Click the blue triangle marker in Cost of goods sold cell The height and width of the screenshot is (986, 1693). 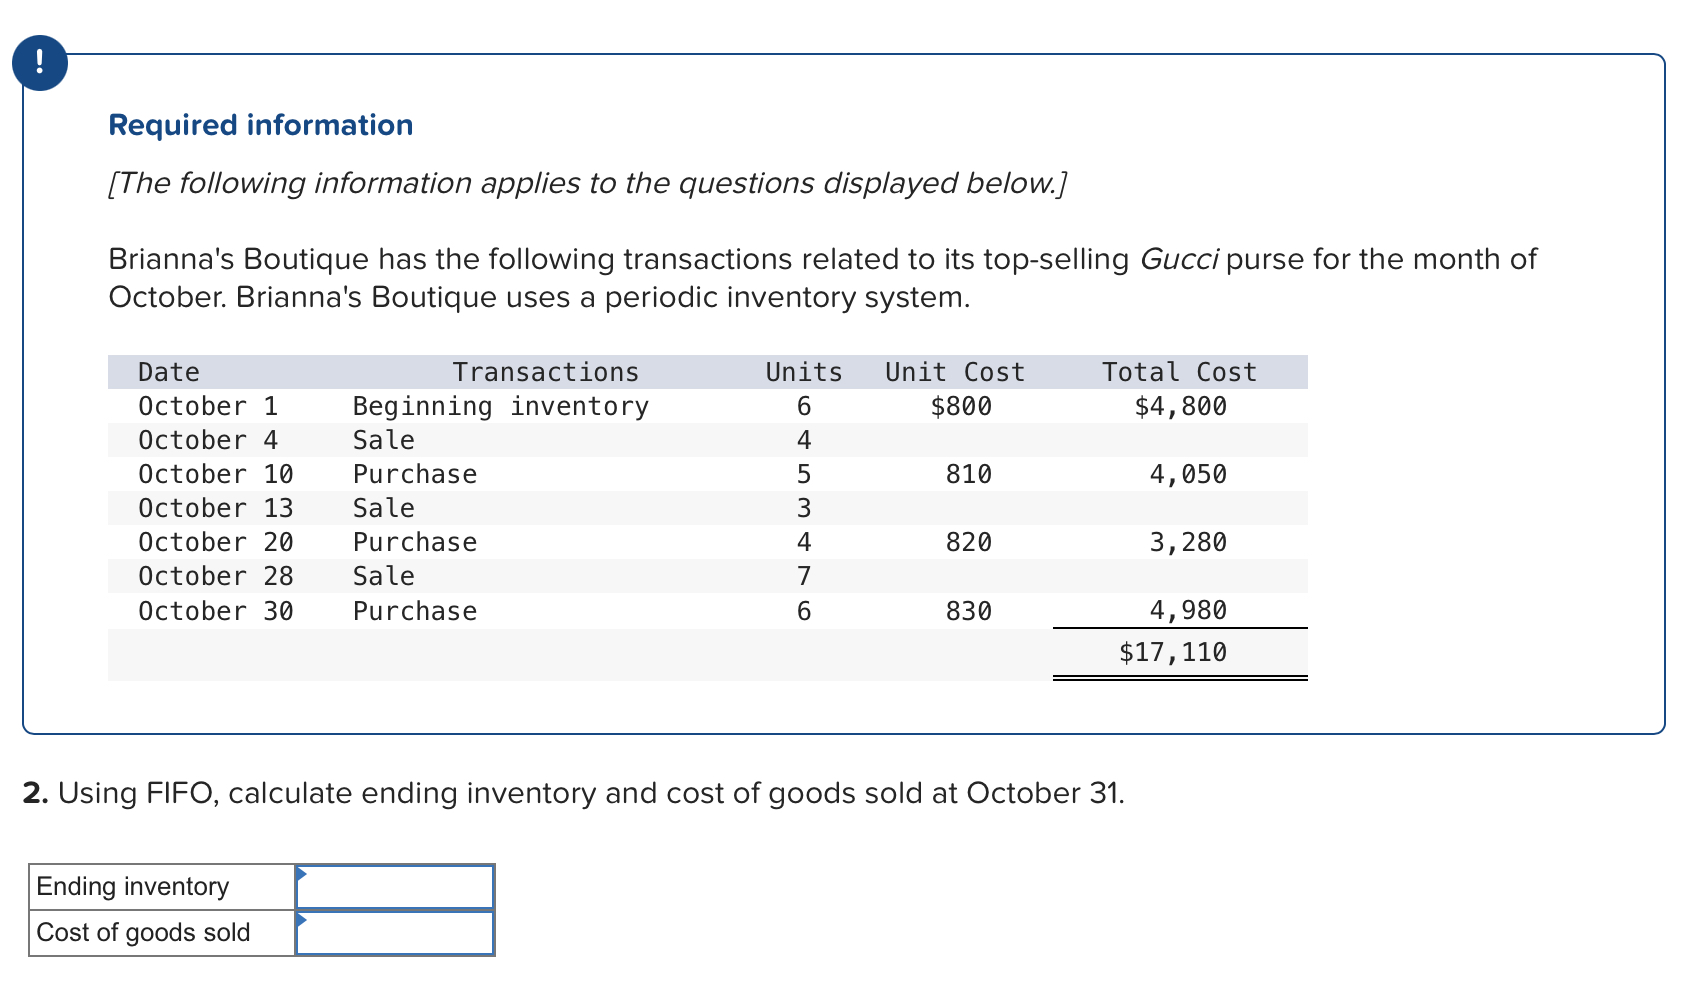click(301, 920)
